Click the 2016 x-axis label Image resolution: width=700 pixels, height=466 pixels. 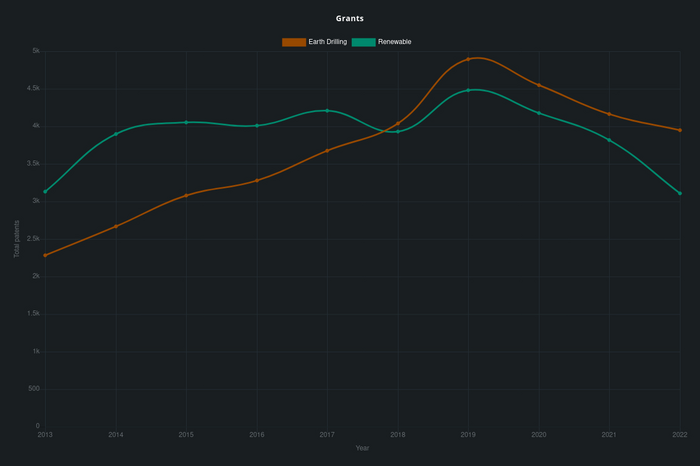257,435
